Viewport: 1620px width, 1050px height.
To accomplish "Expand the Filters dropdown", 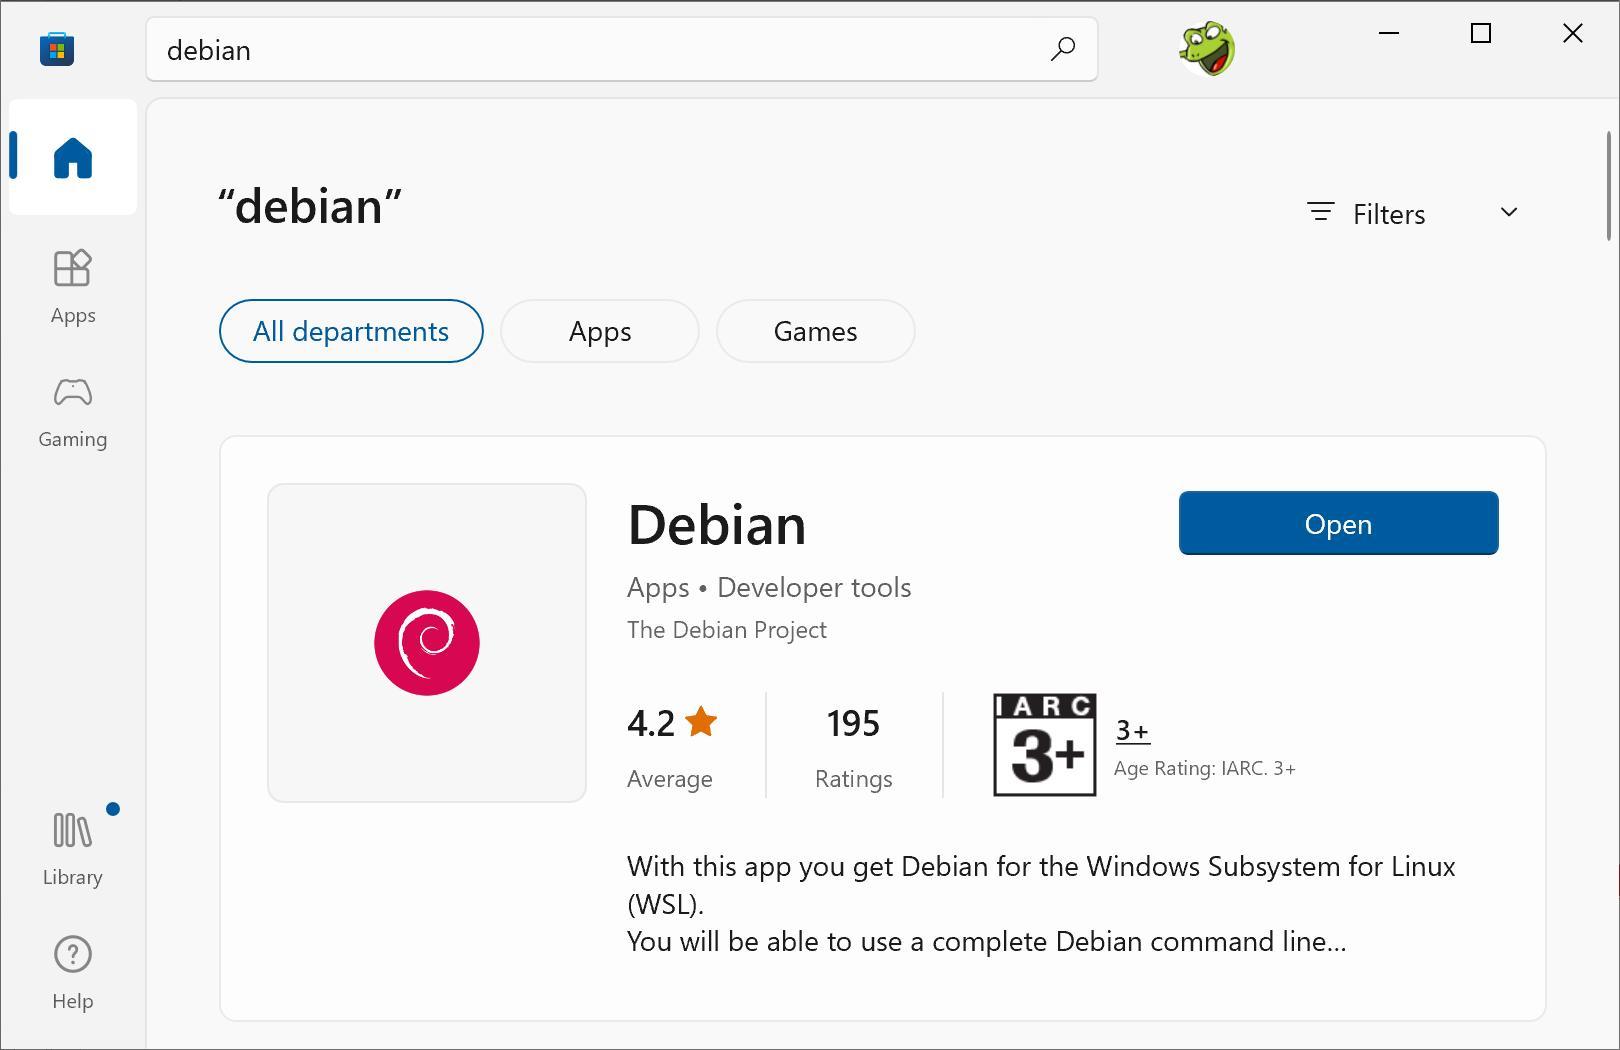I will pos(1388,214).
